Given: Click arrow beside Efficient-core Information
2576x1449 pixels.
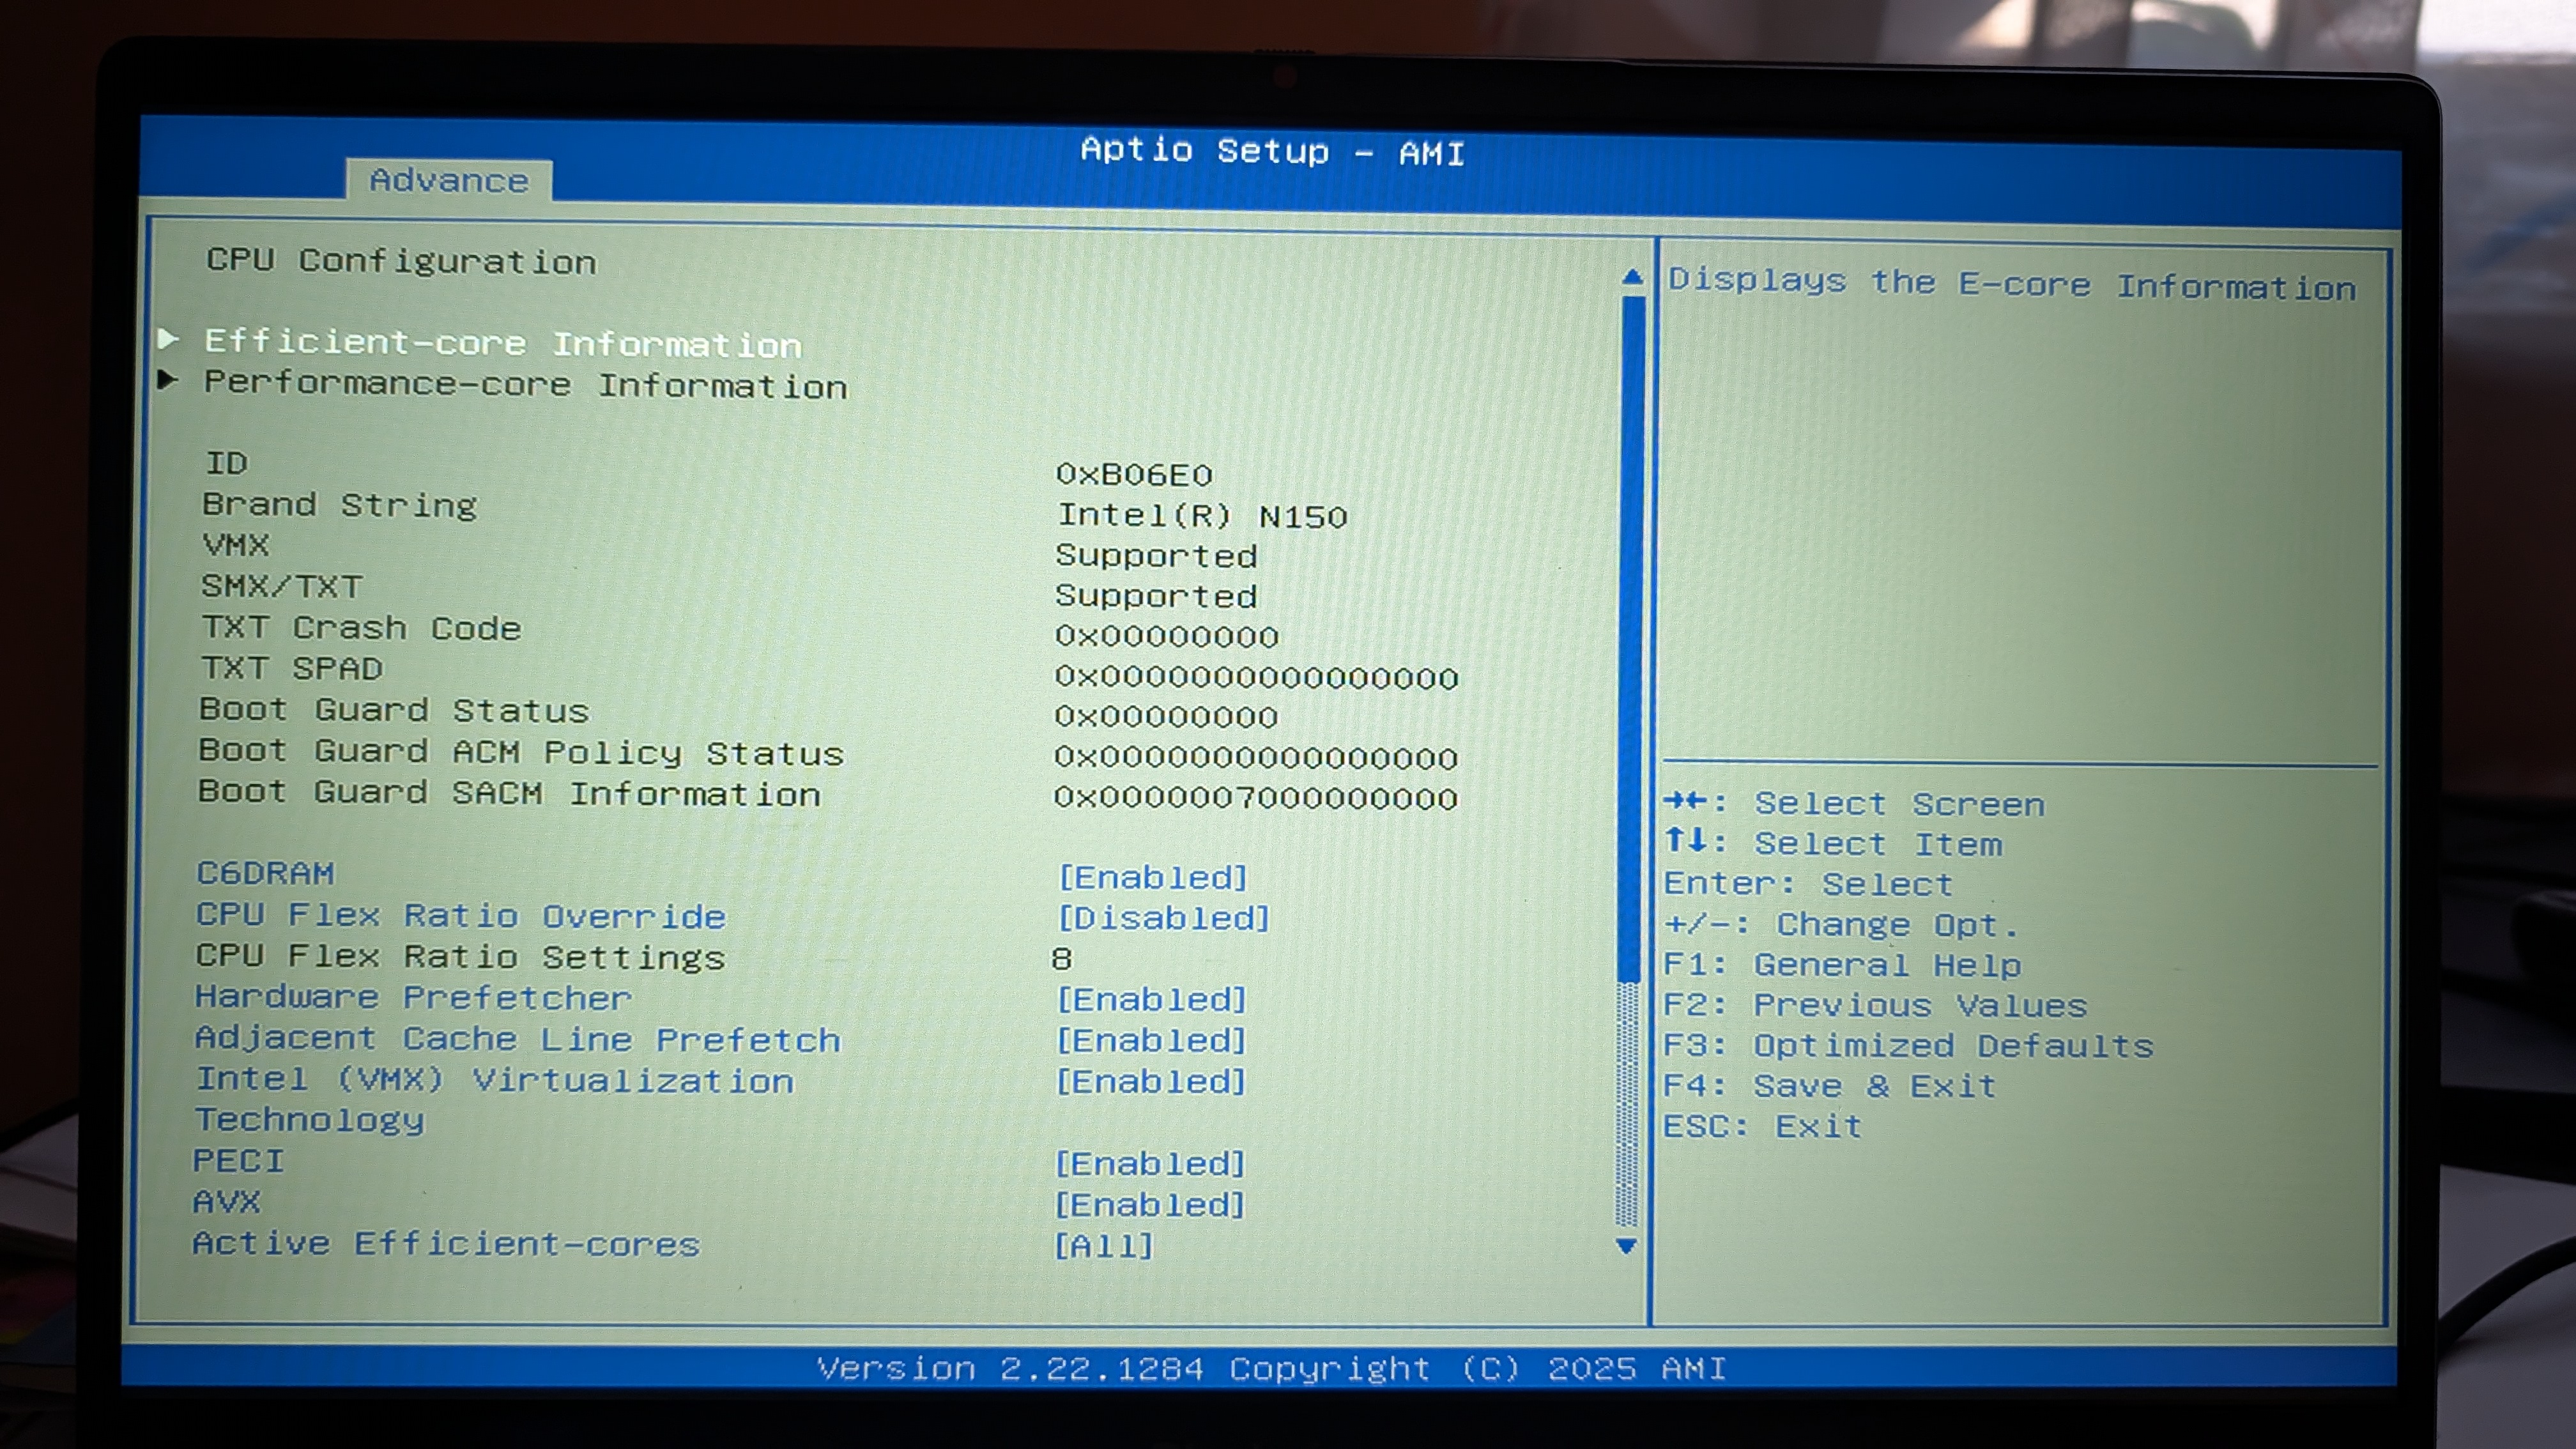Looking at the screenshot, I should 168,340.
